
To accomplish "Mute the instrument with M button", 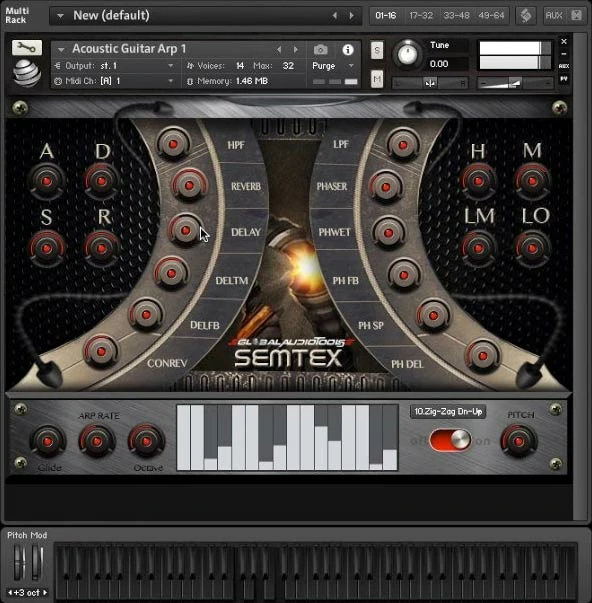I will [377, 79].
